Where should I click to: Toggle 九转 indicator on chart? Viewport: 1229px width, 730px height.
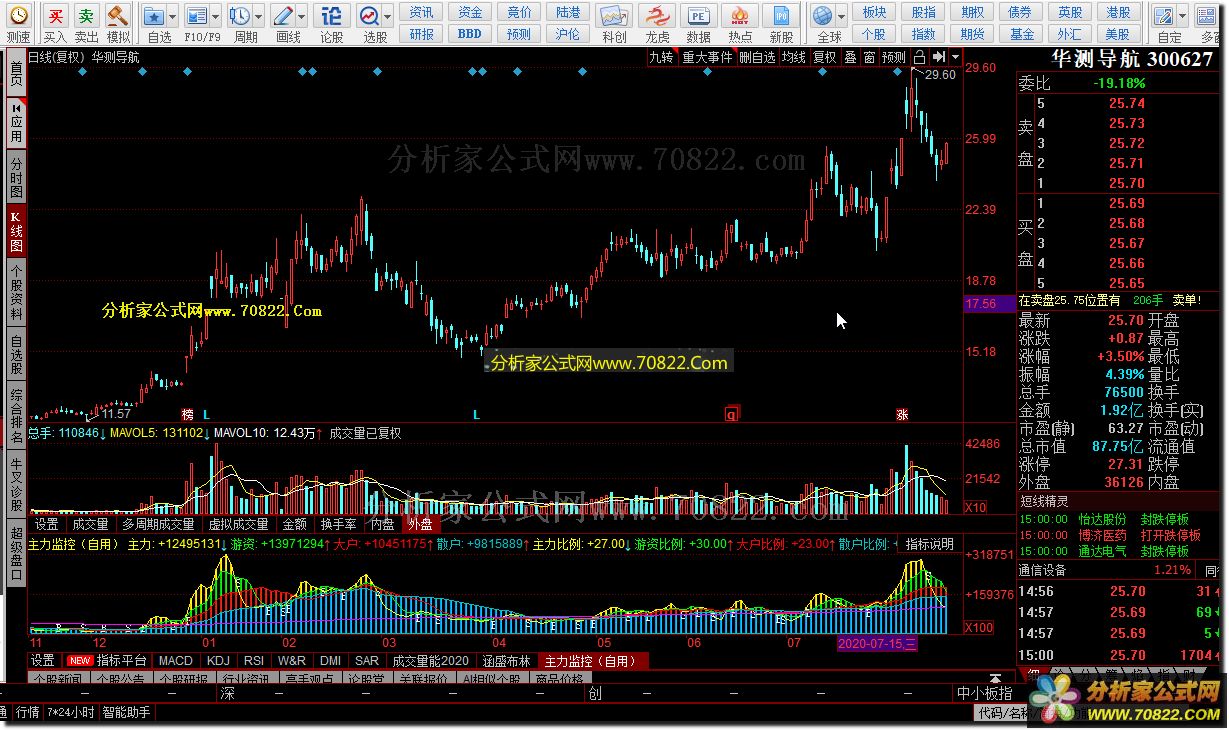[x=661, y=57]
